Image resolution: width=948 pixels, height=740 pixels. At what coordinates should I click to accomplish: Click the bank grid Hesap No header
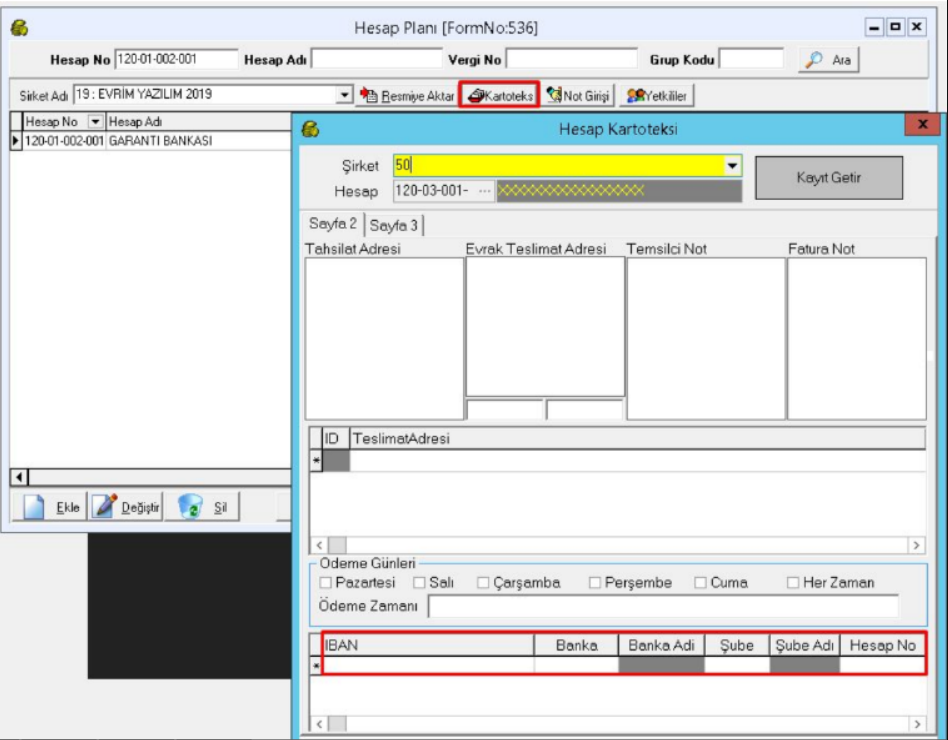(883, 646)
